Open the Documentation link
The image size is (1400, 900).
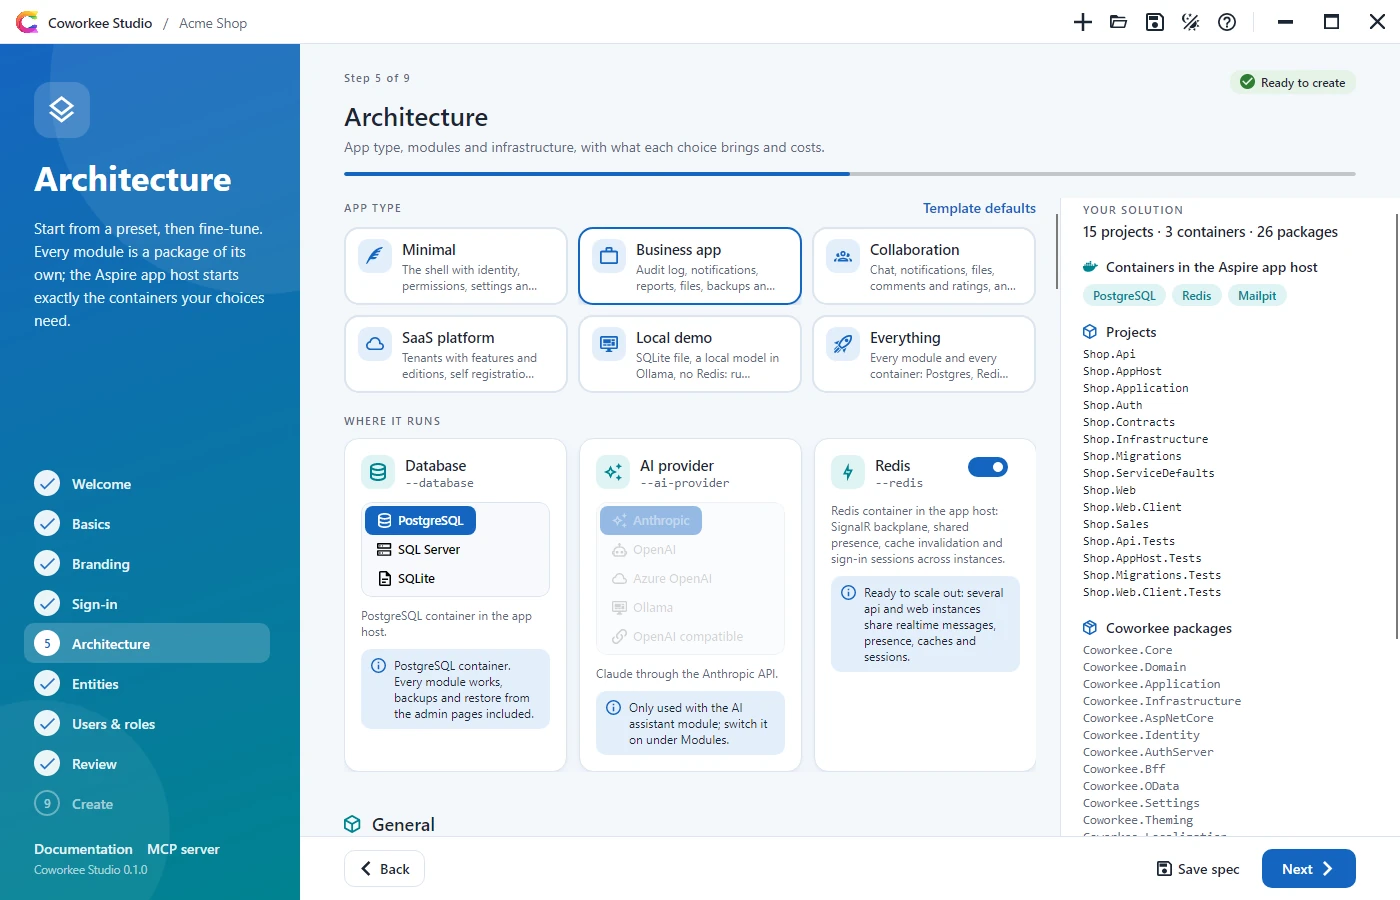pyautogui.click(x=83, y=849)
